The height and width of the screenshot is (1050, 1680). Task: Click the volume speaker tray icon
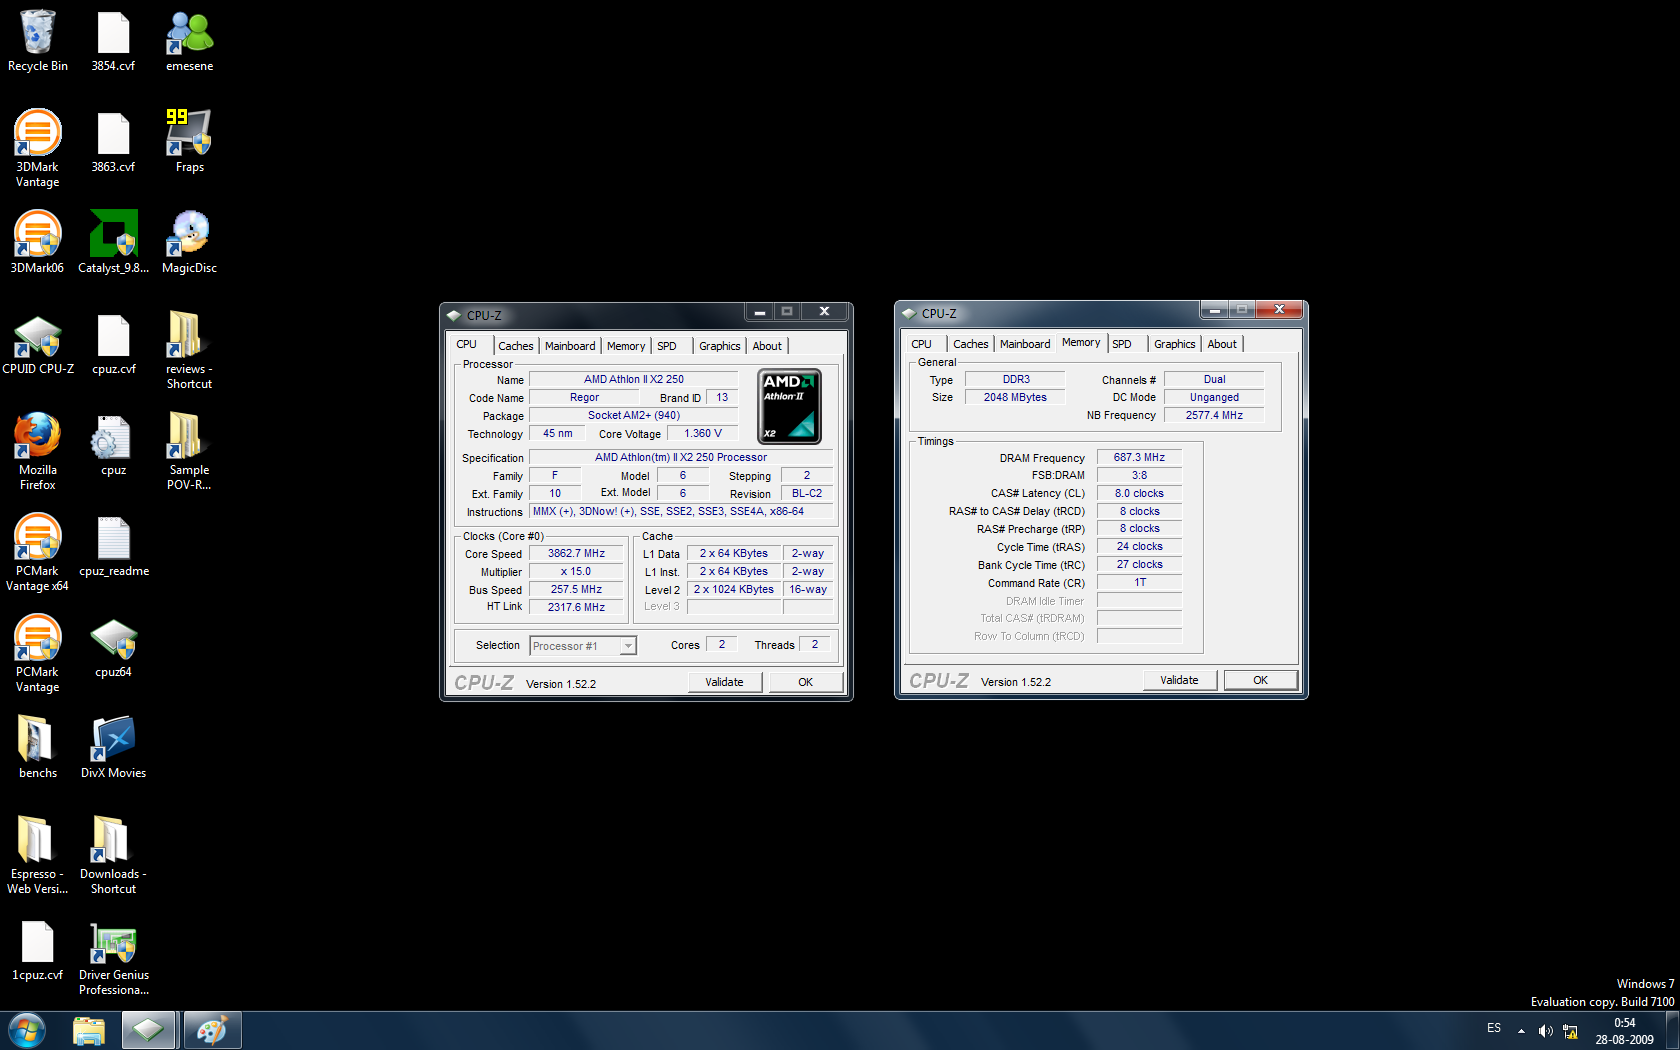pyautogui.click(x=1546, y=1031)
